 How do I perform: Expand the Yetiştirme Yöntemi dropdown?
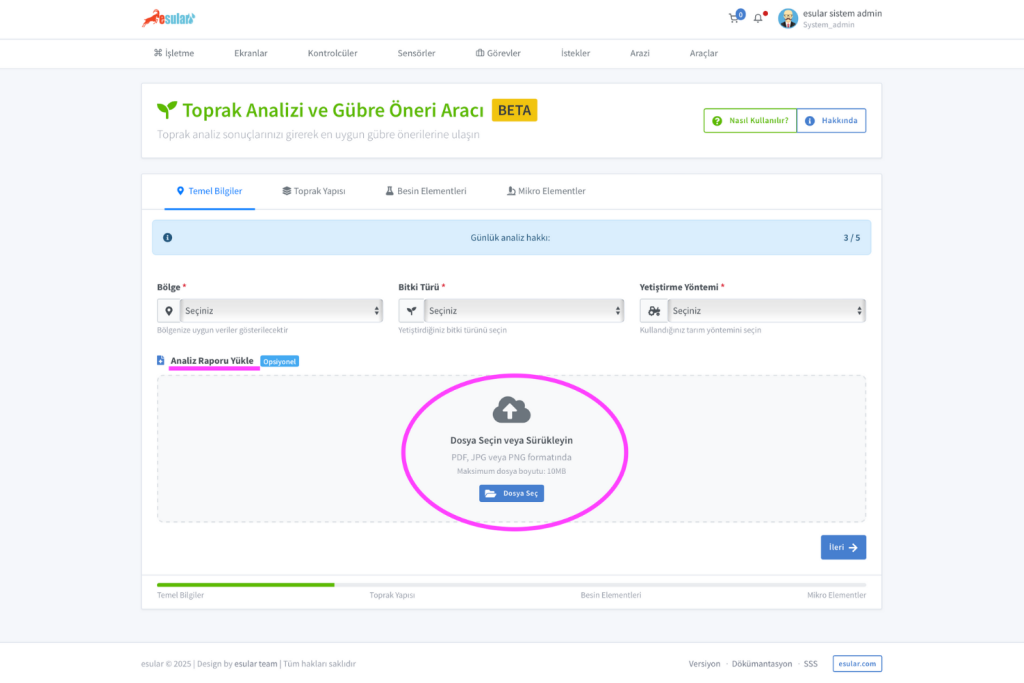[765, 311]
